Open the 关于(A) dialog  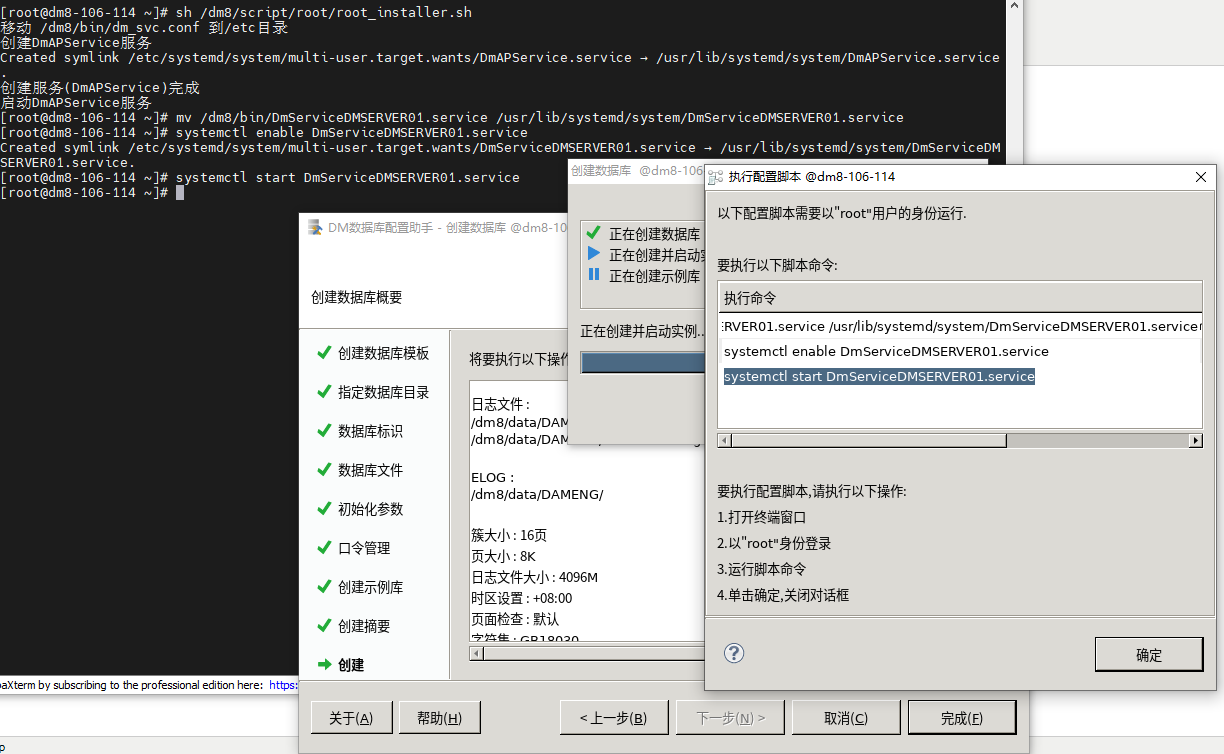point(351,717)
